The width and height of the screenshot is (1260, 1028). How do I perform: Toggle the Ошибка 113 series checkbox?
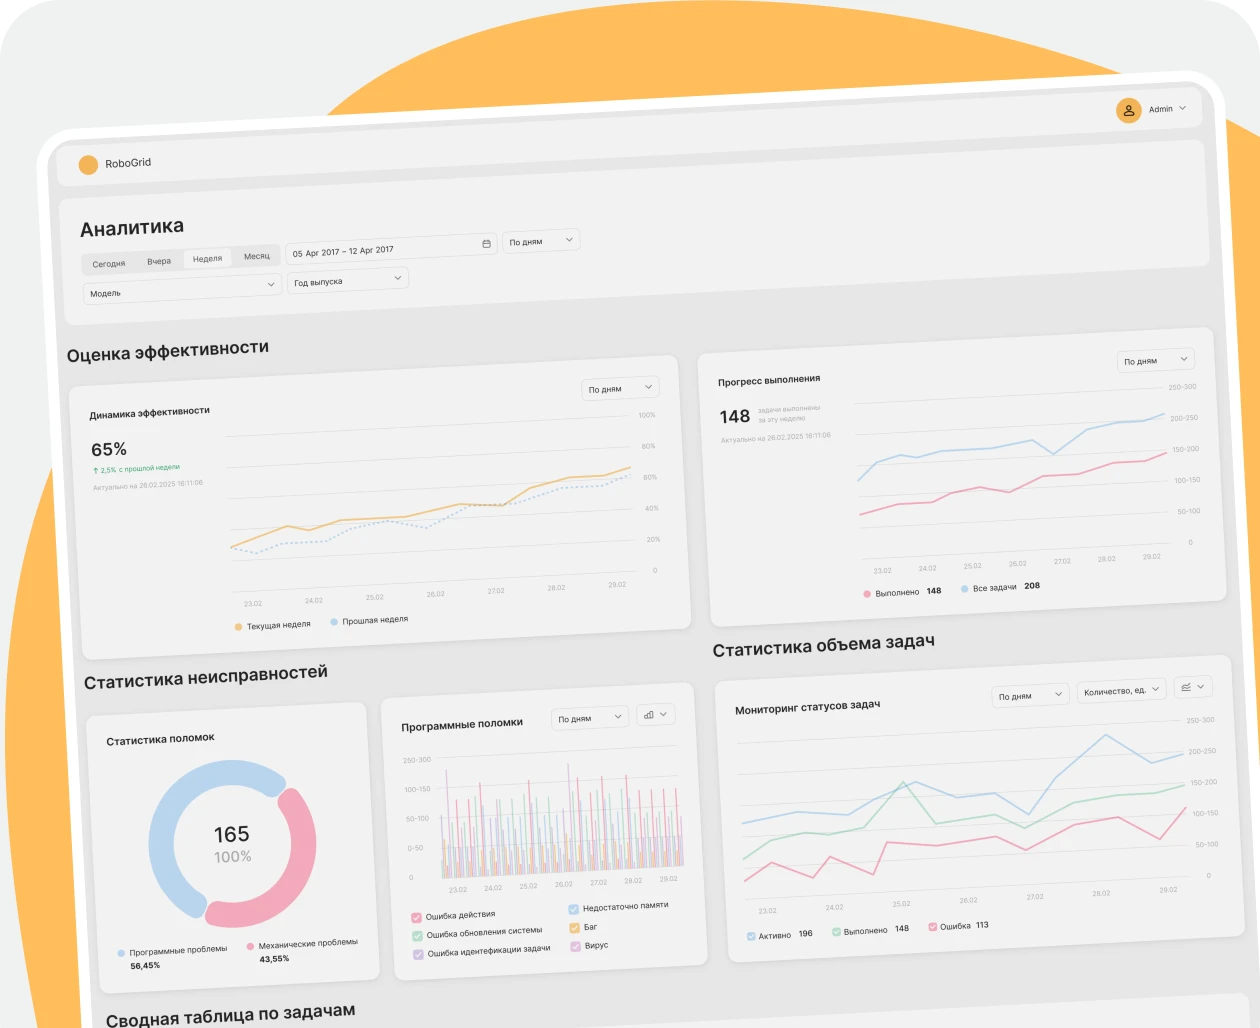932,927
